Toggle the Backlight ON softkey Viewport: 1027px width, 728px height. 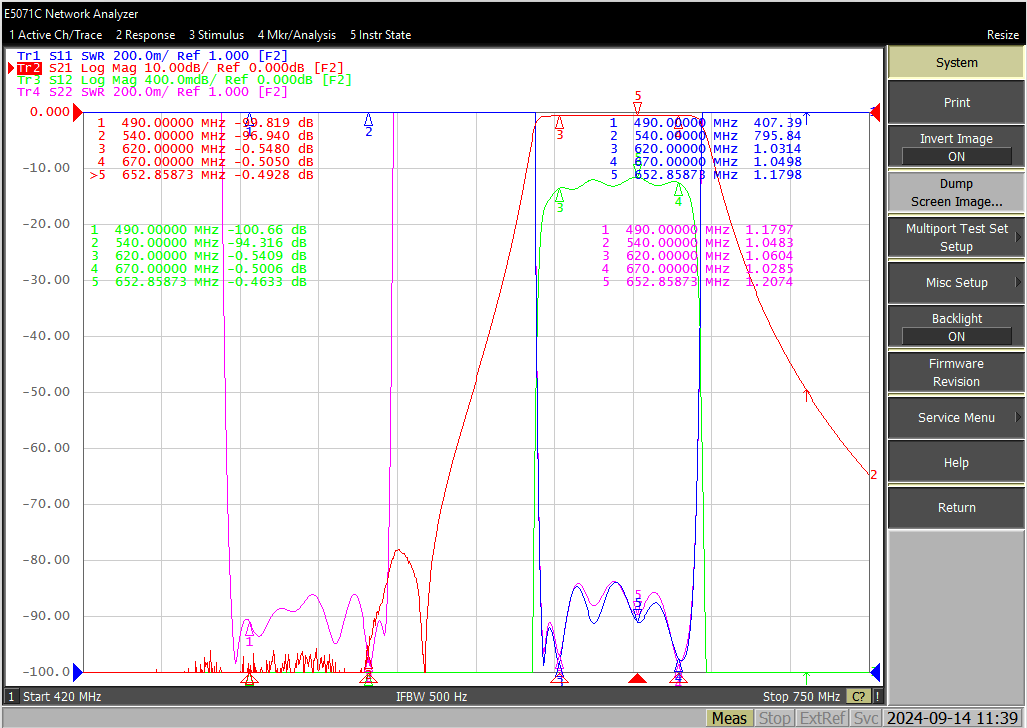pyautogui.click(x=956, y=327)
